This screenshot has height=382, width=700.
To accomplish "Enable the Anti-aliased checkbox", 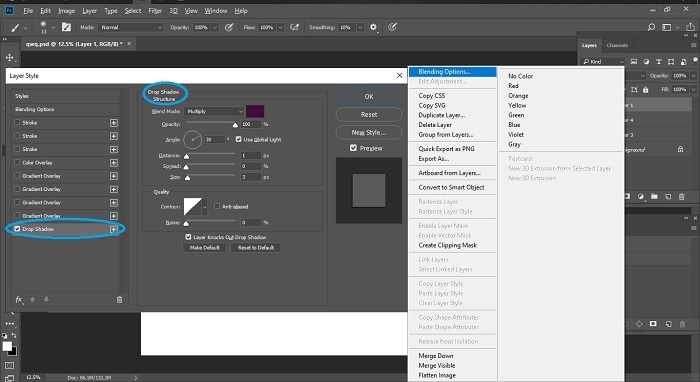I will [x=217, y=206].
